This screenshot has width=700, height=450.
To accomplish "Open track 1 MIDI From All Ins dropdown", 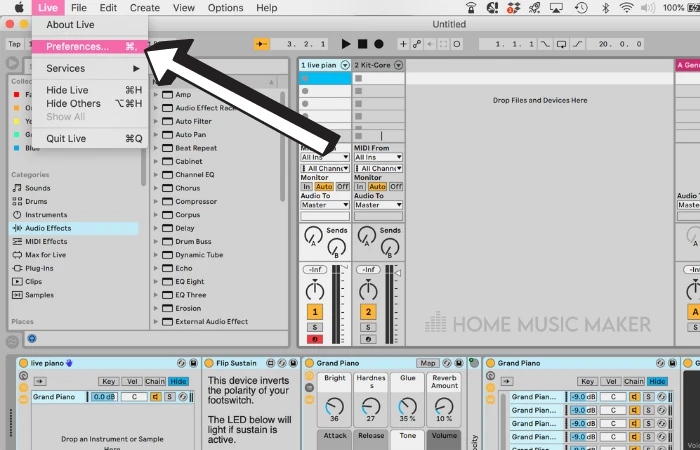I will click(x=325, y=157).
